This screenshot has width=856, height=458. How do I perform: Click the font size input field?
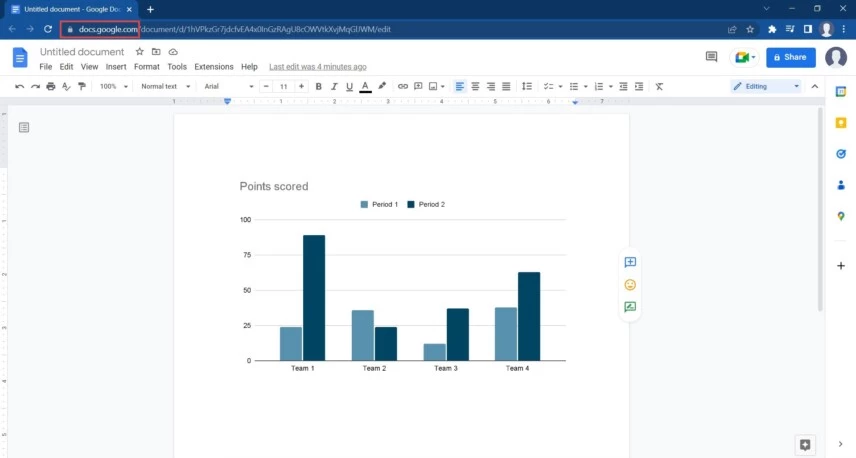coord(283,86)
